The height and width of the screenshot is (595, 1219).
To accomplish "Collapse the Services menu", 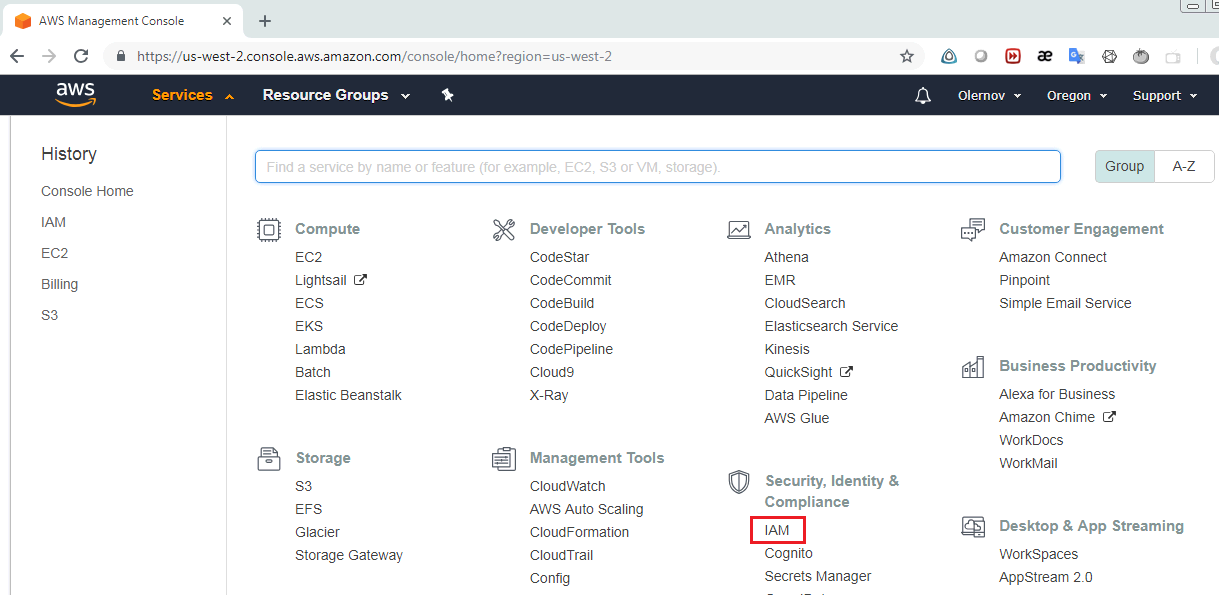I will (x=193, y=95).
